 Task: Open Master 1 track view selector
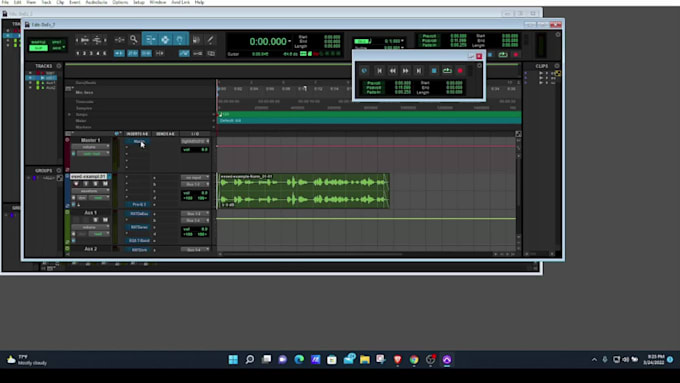[x=90, y=147]
